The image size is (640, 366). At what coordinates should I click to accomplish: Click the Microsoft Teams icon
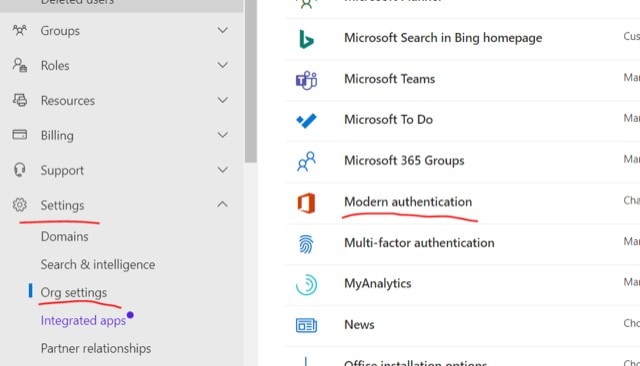(x=306, y=80)
